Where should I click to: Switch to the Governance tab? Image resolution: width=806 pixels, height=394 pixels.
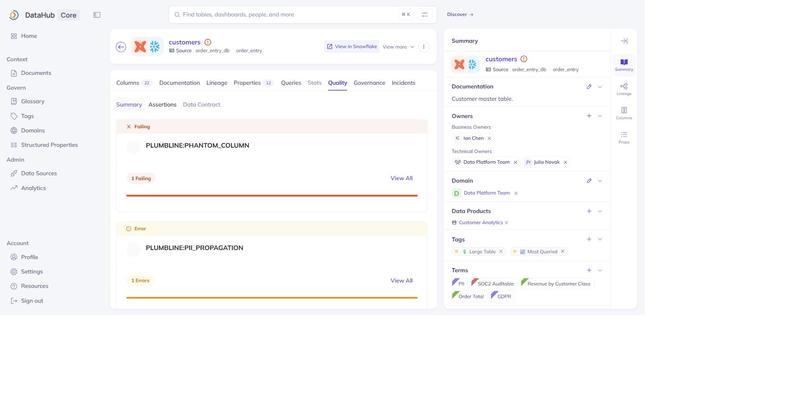point(369,83)
